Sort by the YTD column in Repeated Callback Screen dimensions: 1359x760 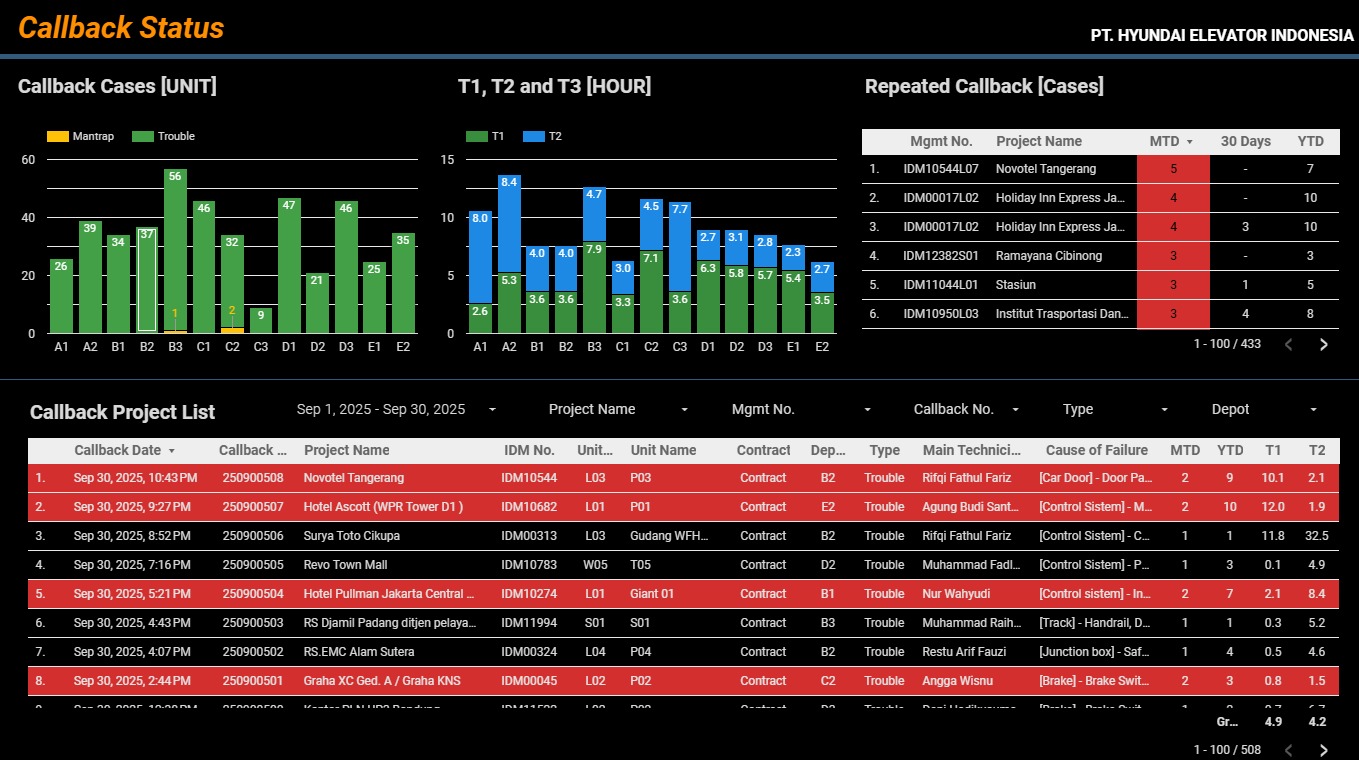pos(1310,141)
